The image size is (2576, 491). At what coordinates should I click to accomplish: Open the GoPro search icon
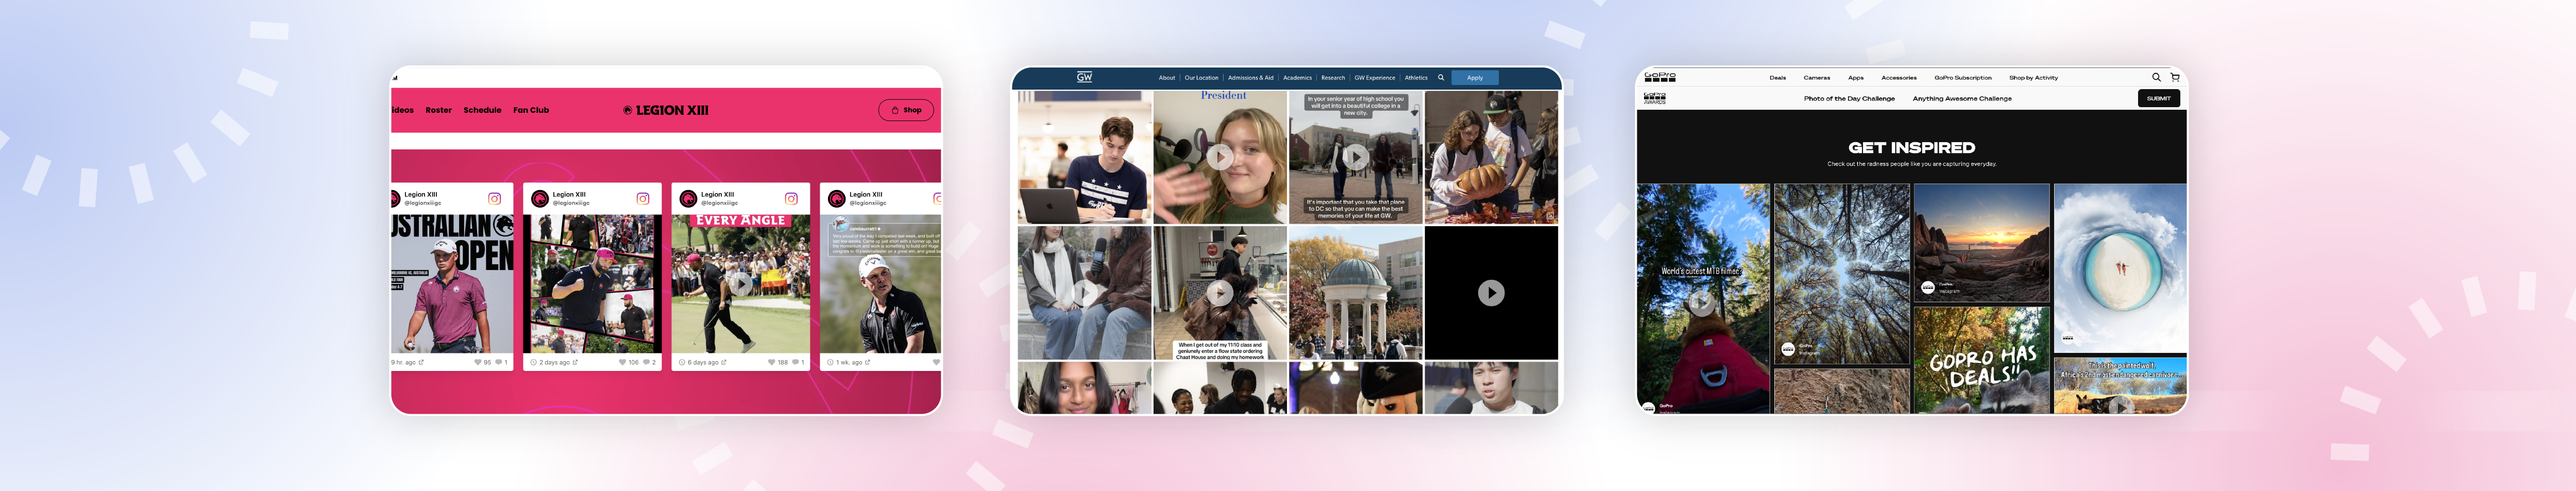click(2156, 77)
